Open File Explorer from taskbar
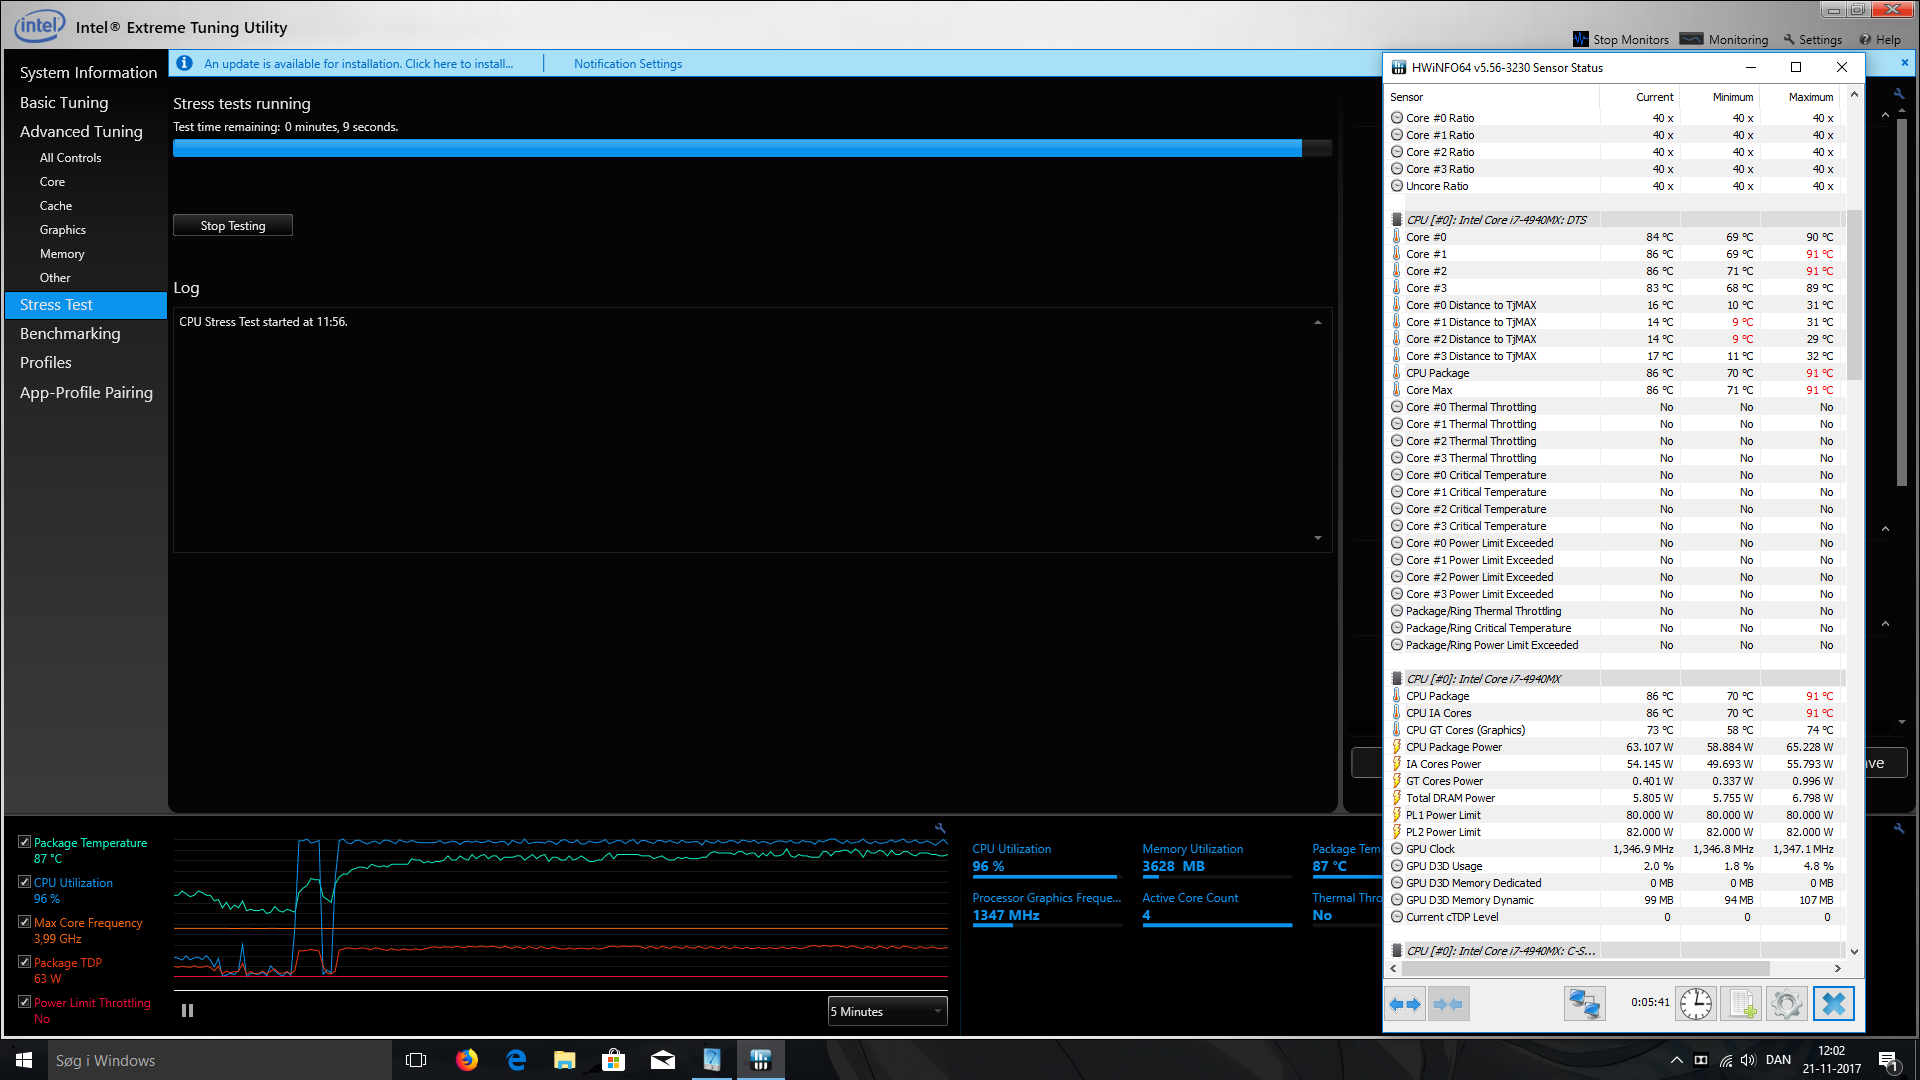The width and height of the screenshot is (1920, 1080). [565, 1060]
